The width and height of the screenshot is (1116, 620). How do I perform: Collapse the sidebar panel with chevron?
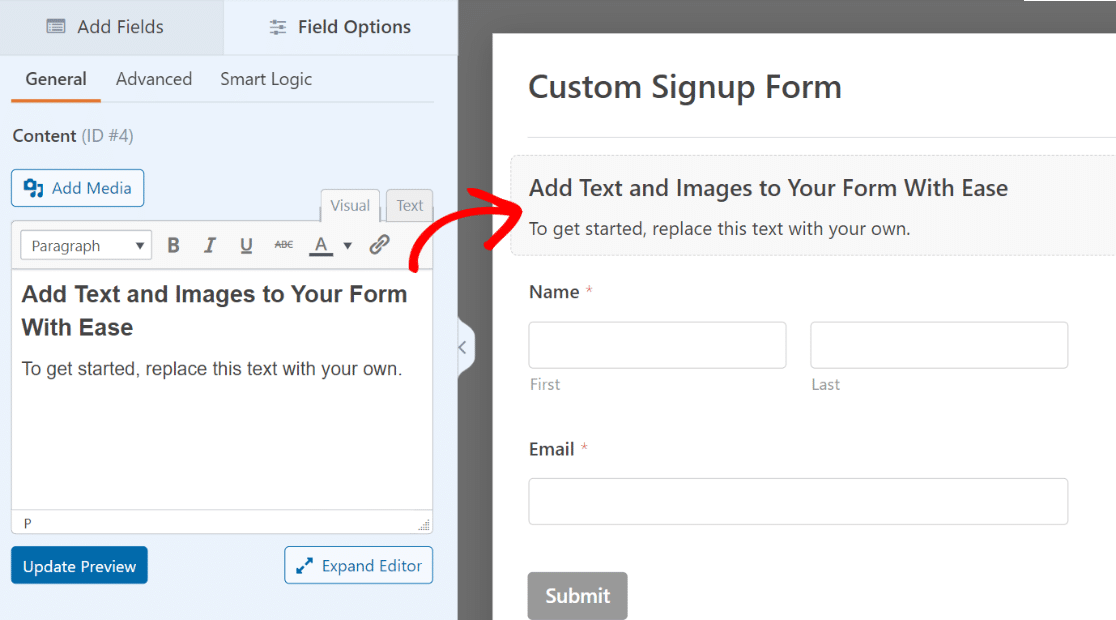point(462,347)
